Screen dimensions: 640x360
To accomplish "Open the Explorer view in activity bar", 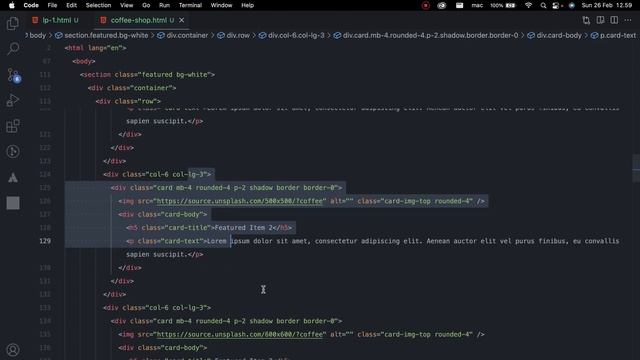I will point(13,24).
